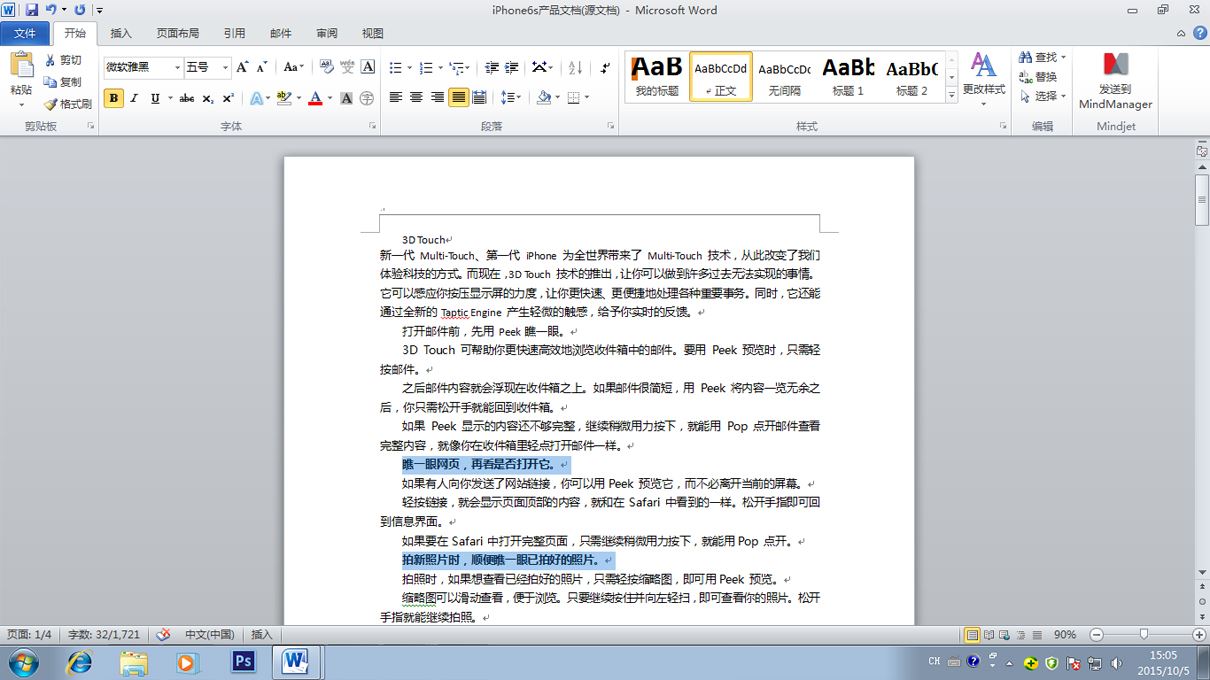Image resolution: width=1210 pixels, height=680 pixels.
Task: Switch to the Insert (插入) tab
Action: pos(121,33)
